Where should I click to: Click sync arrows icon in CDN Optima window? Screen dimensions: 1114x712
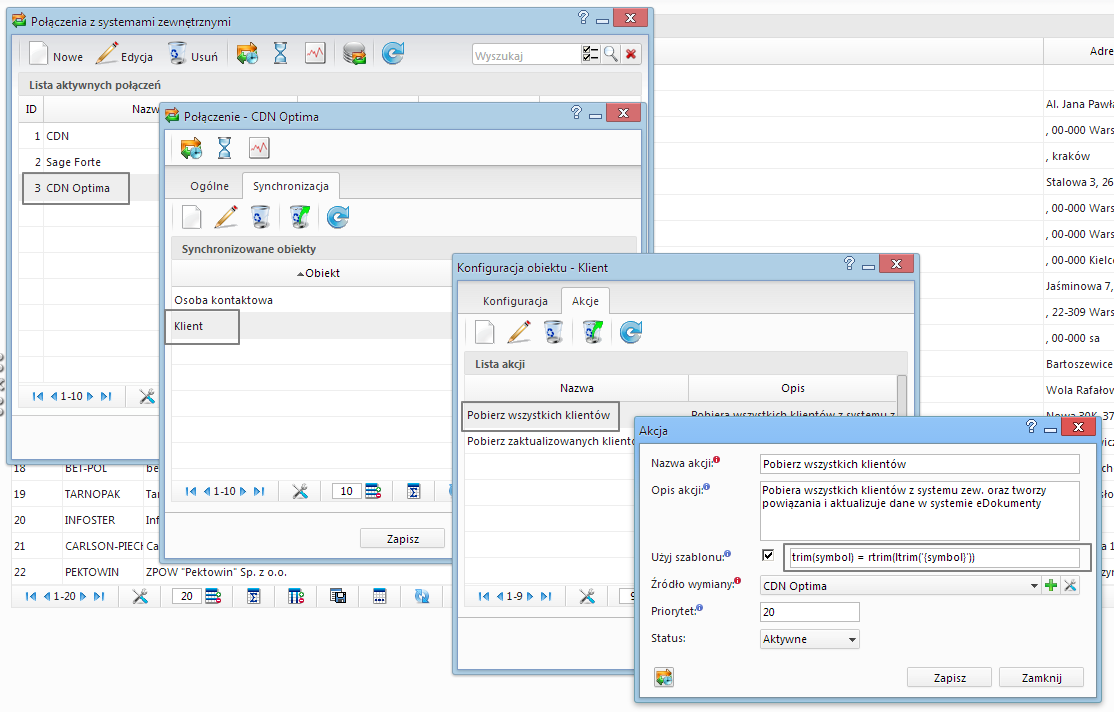pos(191,148)
